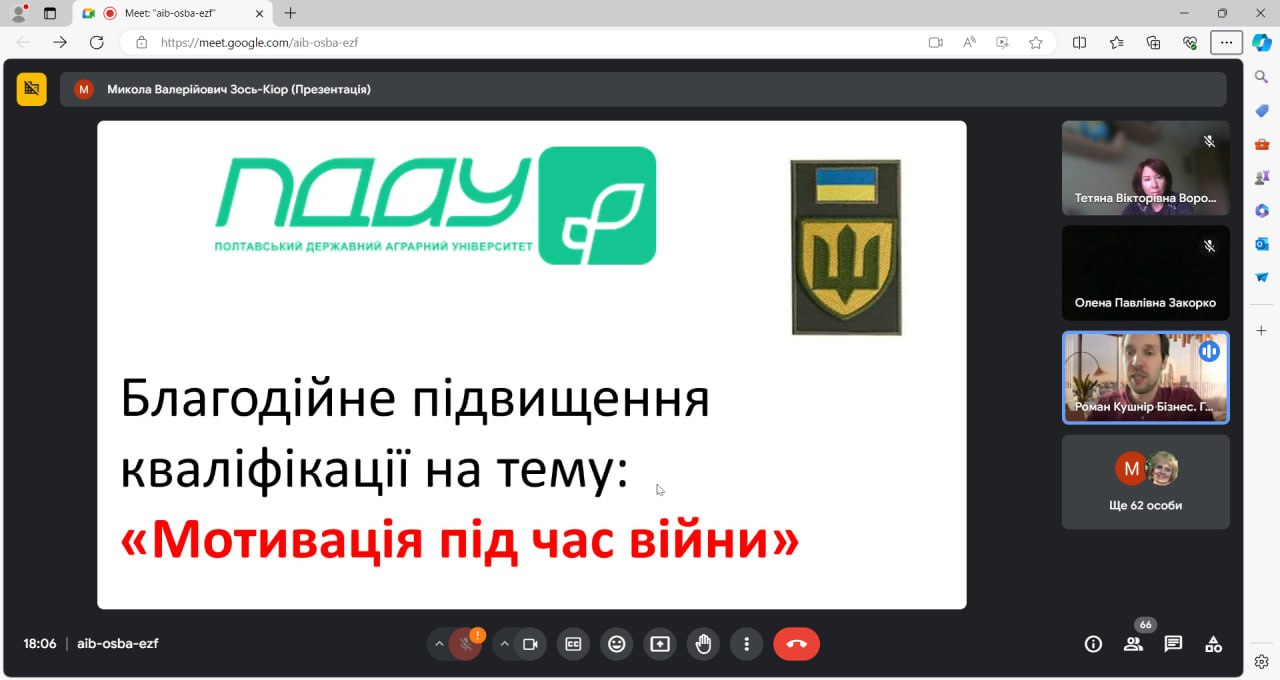The width and height of the screenshot is (1280, 680).
Task: Turn on closed captions
Action: click(574, 644)
